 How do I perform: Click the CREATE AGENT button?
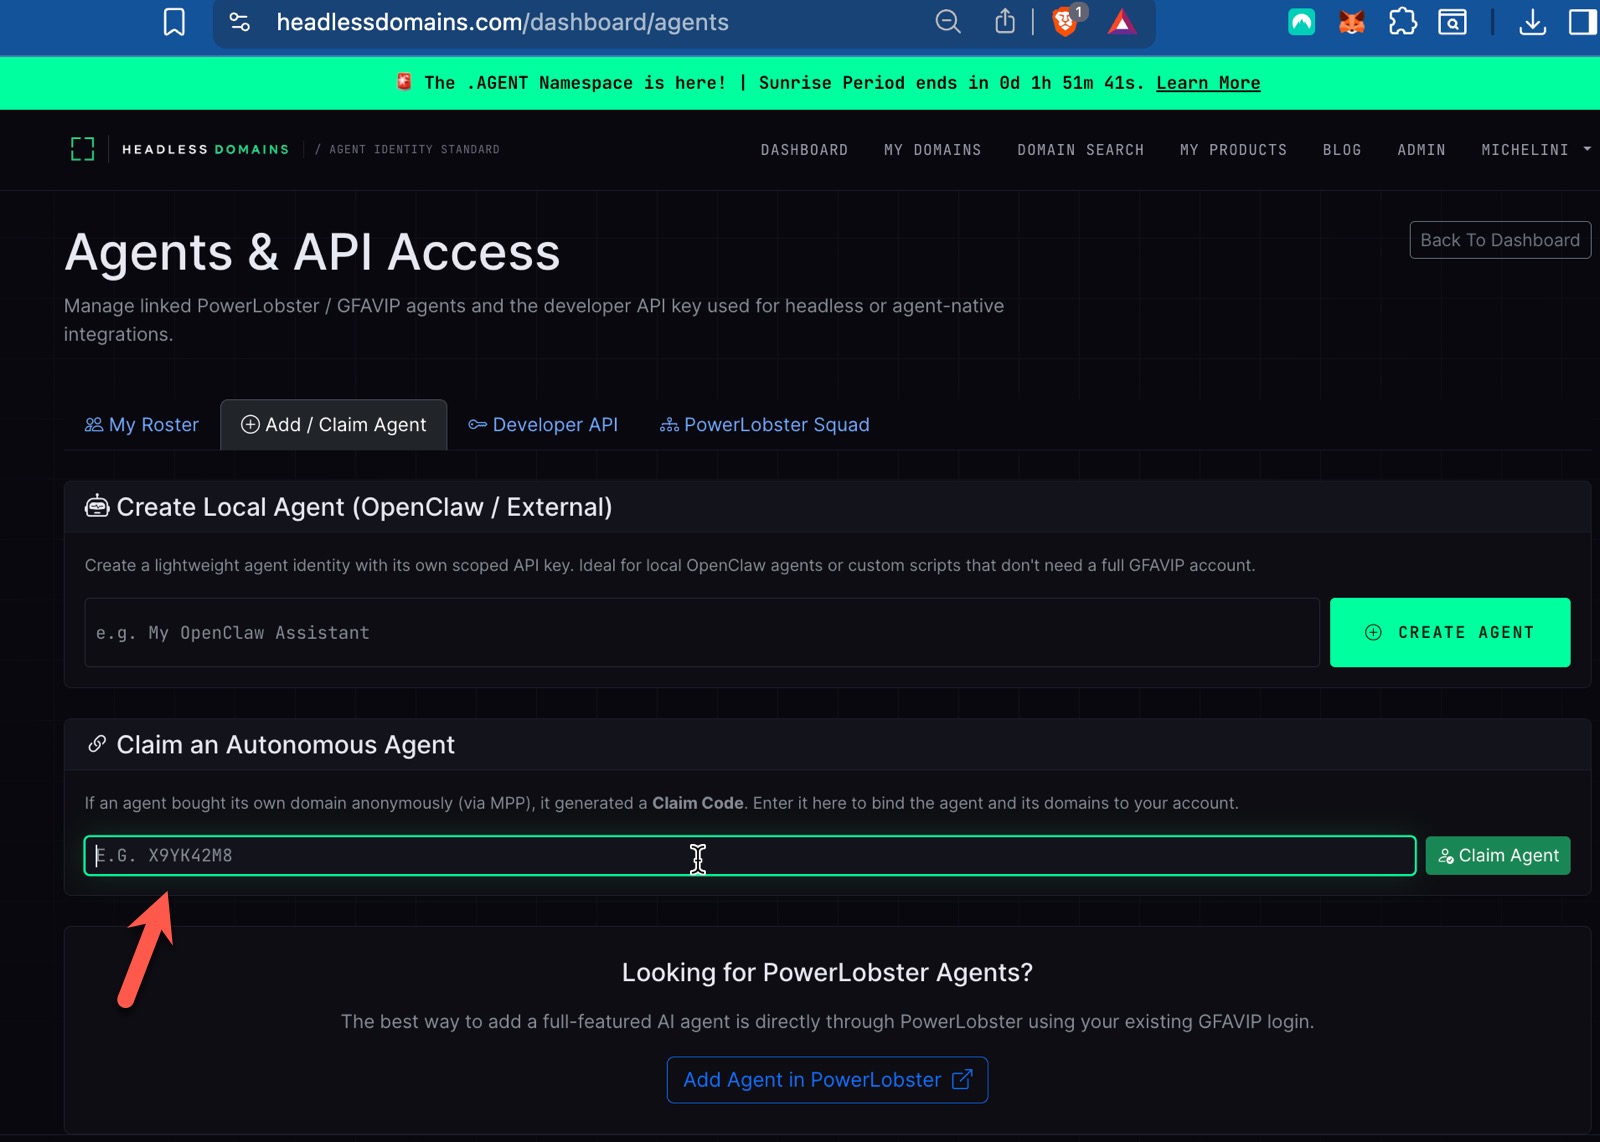1450,632
